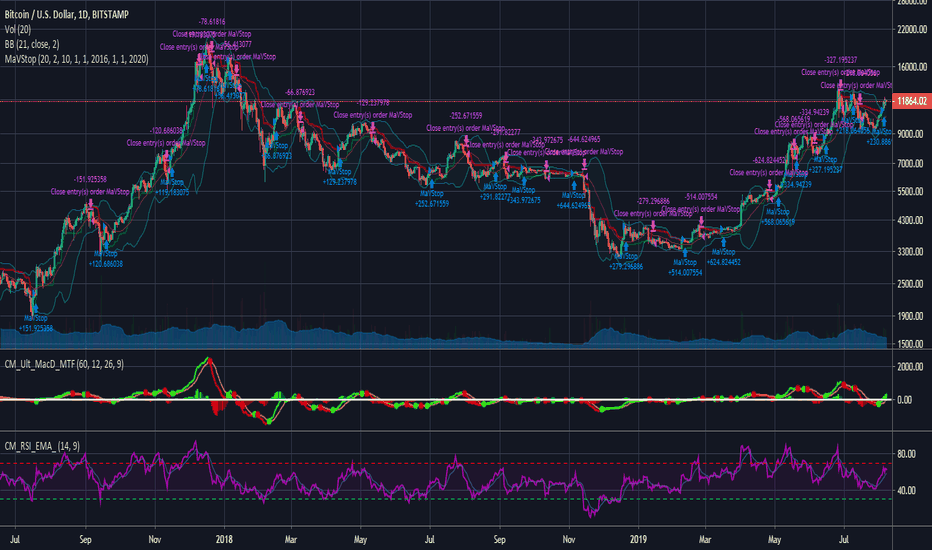Click the 4300.00 price axis value
The height and width of the screenshot is (550, 932).
pyautogui.click(x=912, y=220)
